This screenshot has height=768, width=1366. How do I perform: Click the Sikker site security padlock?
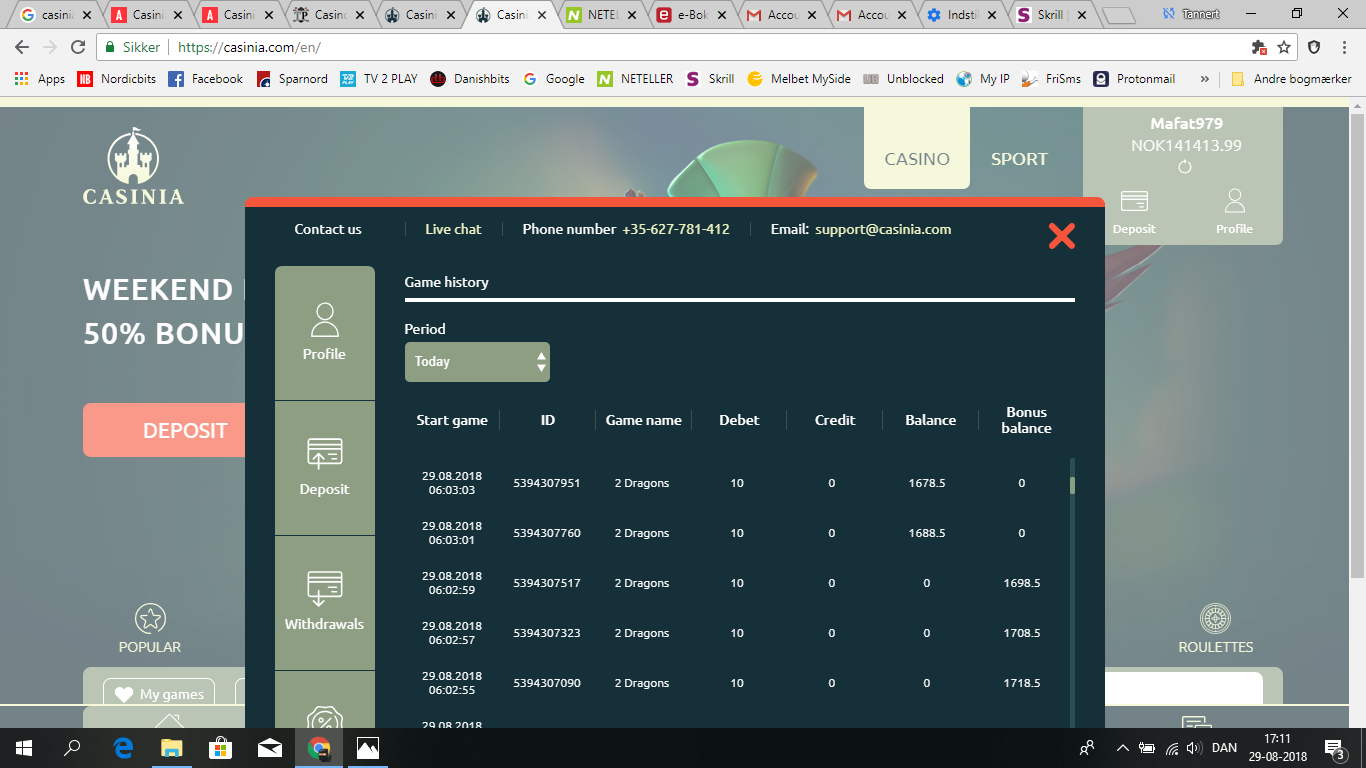coord(110,47)
